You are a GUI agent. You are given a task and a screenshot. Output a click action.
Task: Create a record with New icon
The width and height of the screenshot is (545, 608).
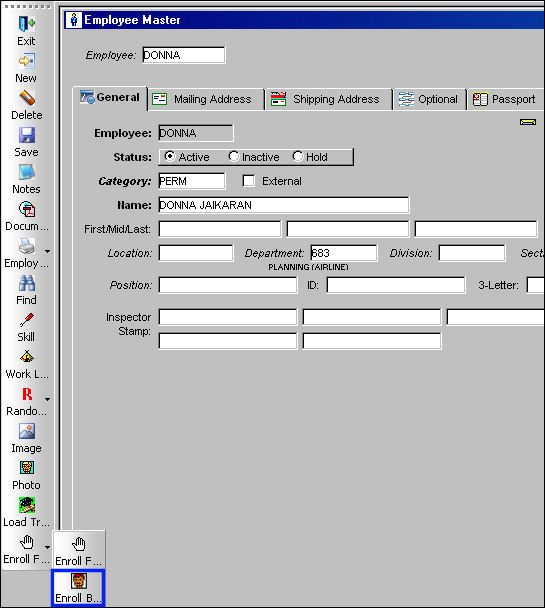pos(26,61)
